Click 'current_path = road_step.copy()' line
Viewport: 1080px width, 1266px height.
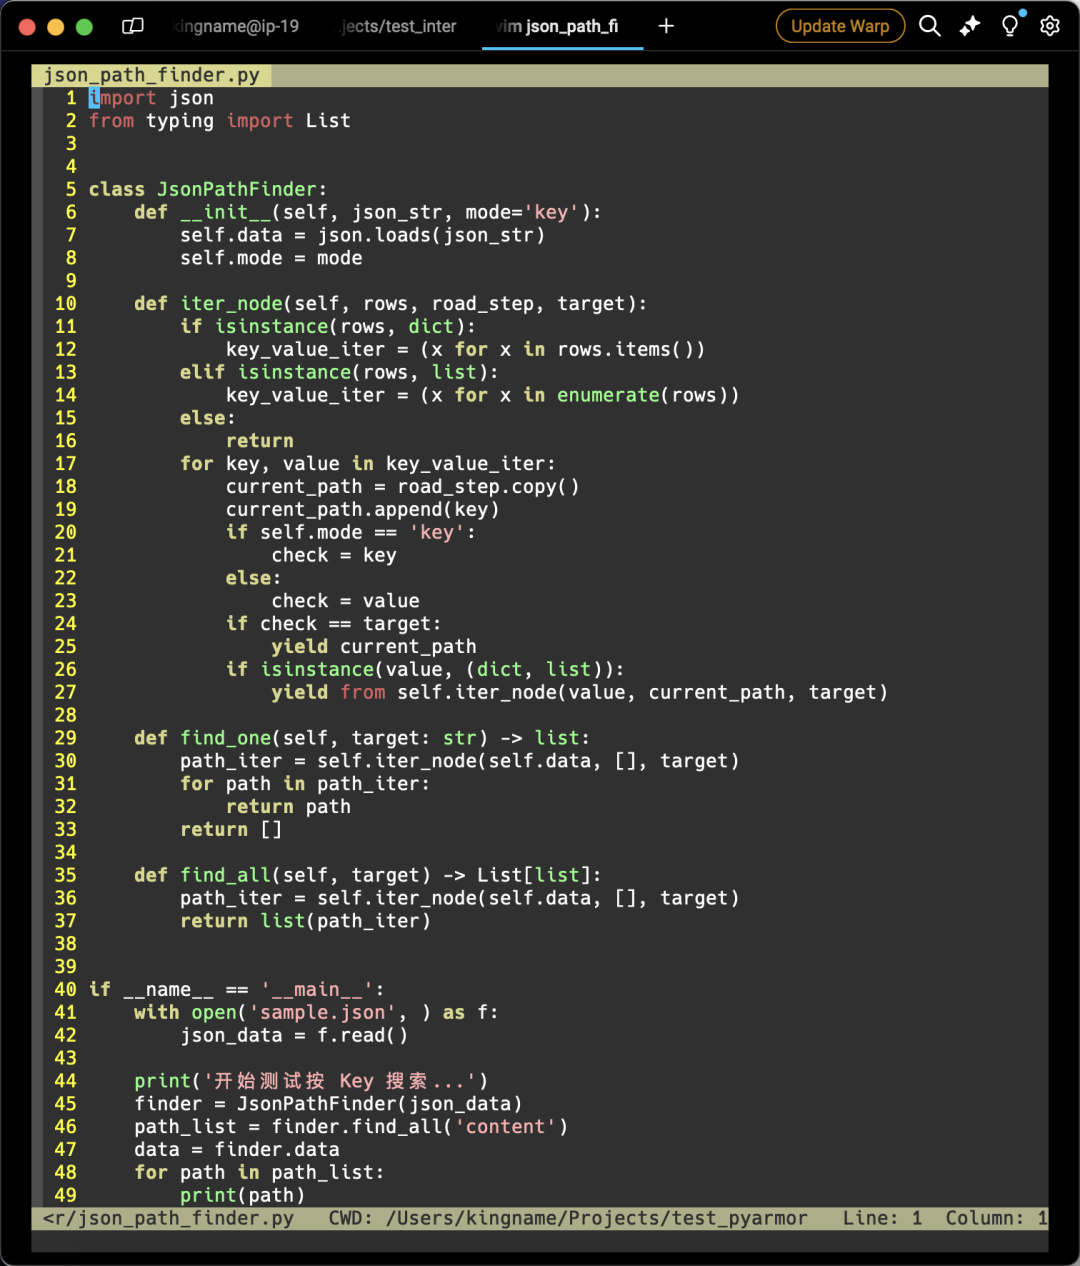click(x=402, y=487)
